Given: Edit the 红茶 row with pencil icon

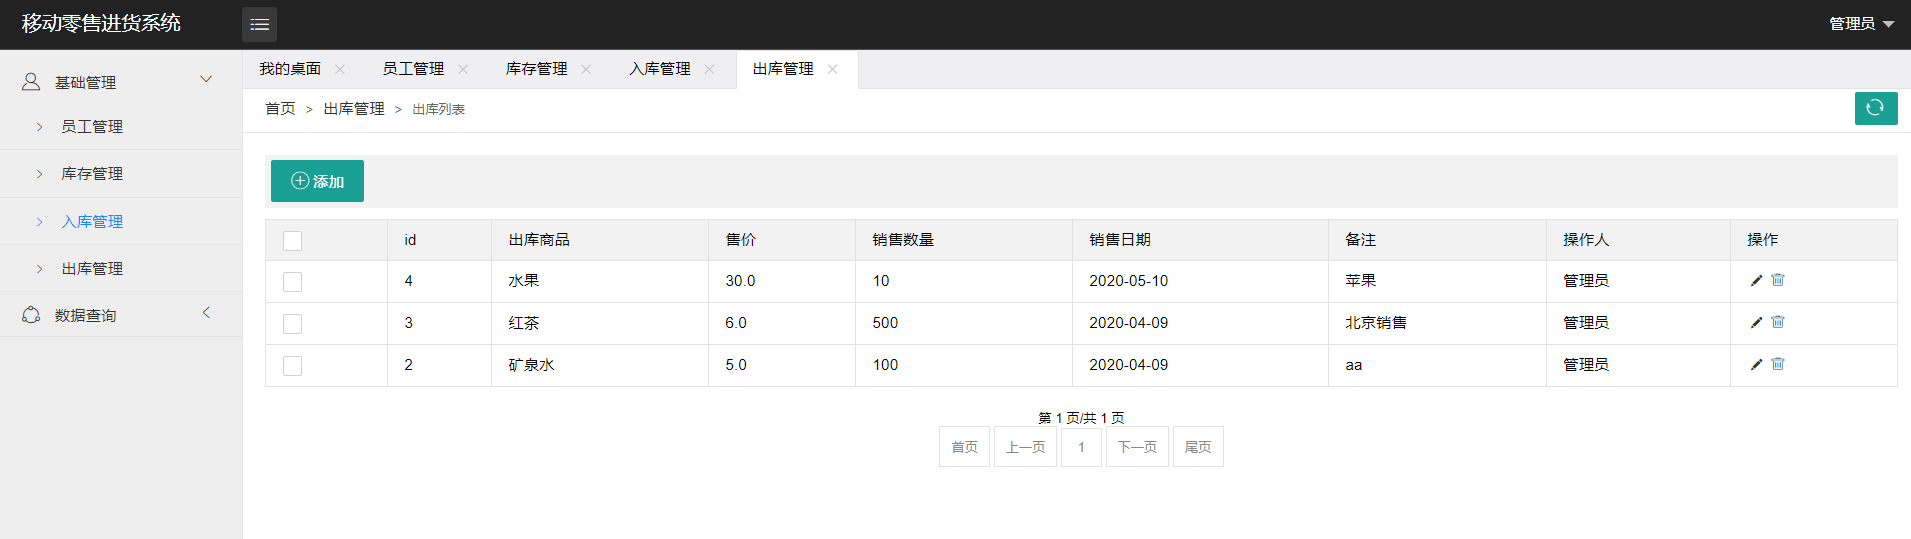Looking at the screenshot, I should point(1756,323).
